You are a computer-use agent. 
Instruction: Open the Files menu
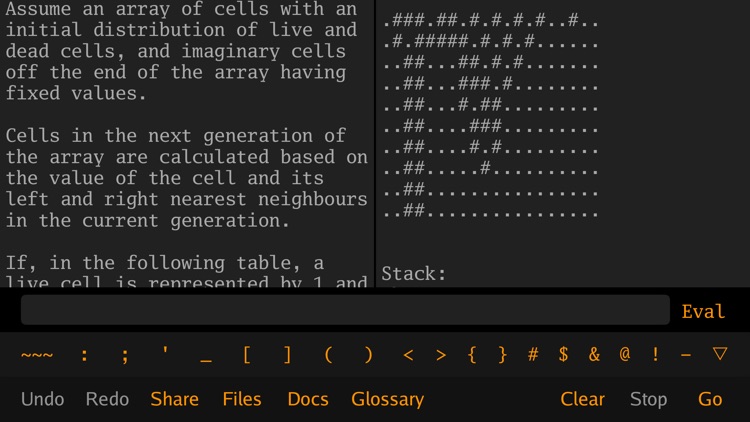[242, 399]
